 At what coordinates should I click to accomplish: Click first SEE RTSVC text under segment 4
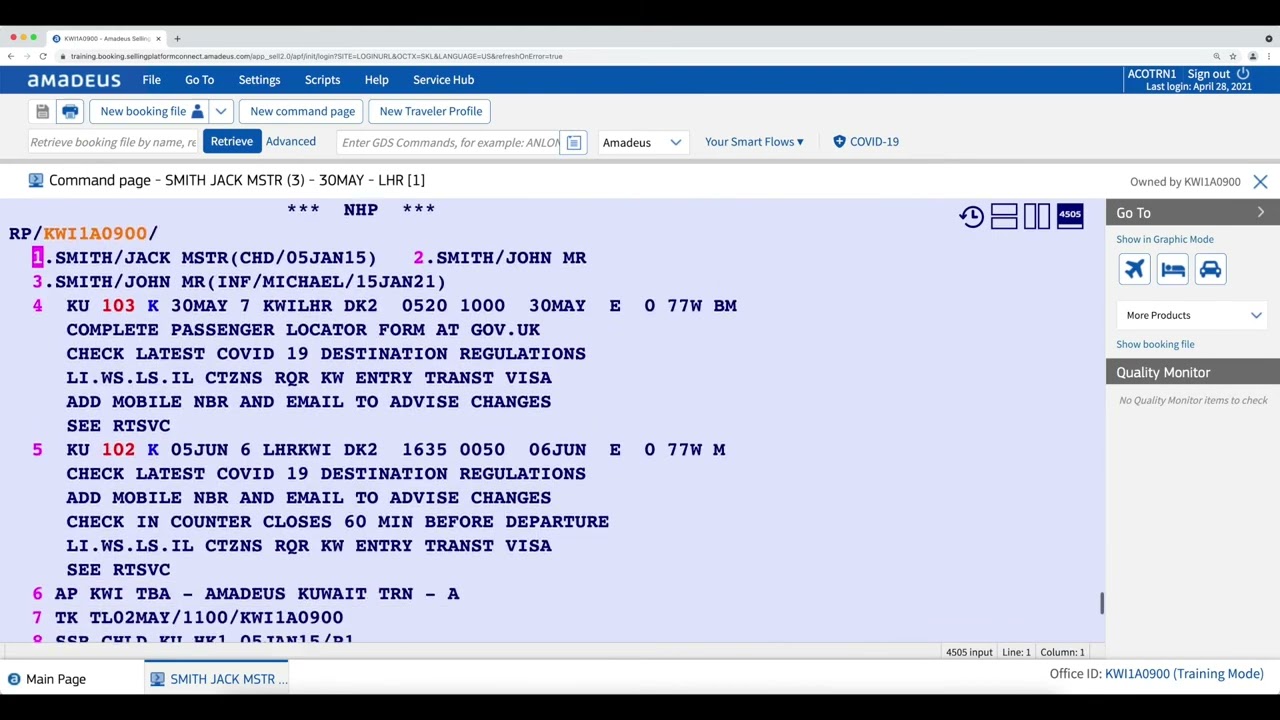[118, 426]
